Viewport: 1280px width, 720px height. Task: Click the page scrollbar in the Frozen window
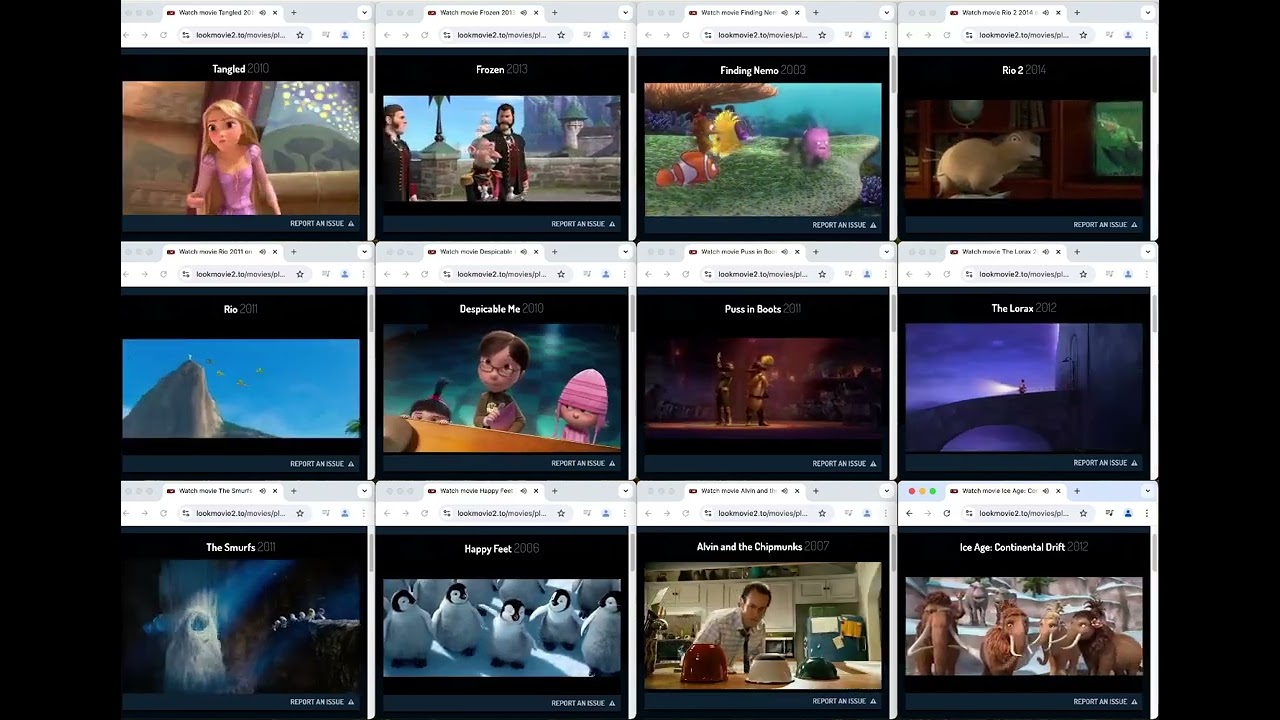632,75
